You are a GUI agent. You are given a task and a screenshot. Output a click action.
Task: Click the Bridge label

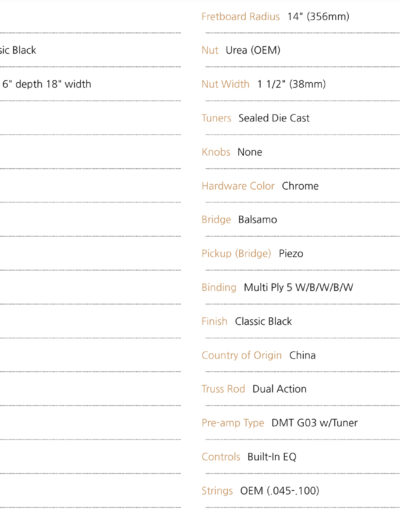tap(216, 220)
